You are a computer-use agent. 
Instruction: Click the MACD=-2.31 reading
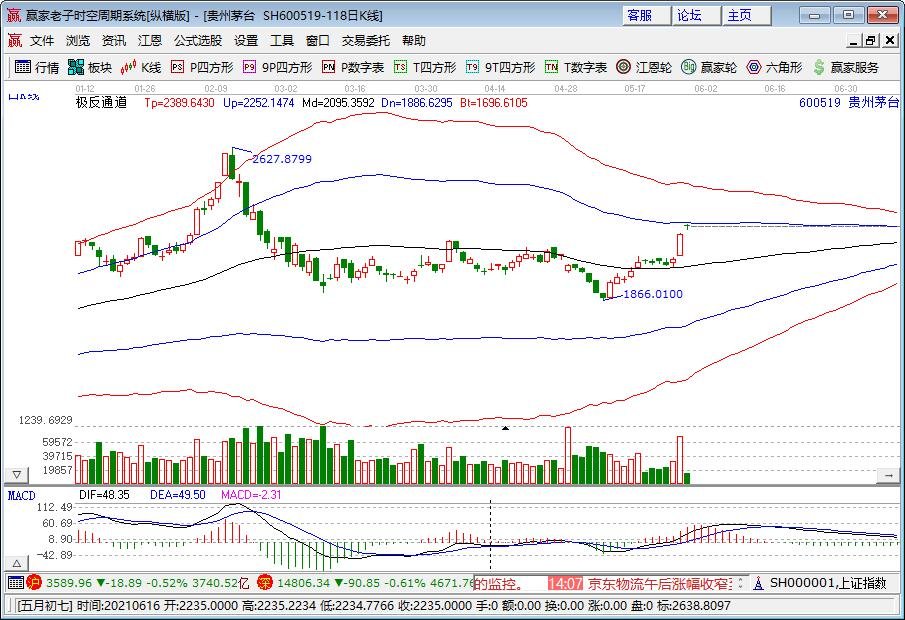point(251,495)
